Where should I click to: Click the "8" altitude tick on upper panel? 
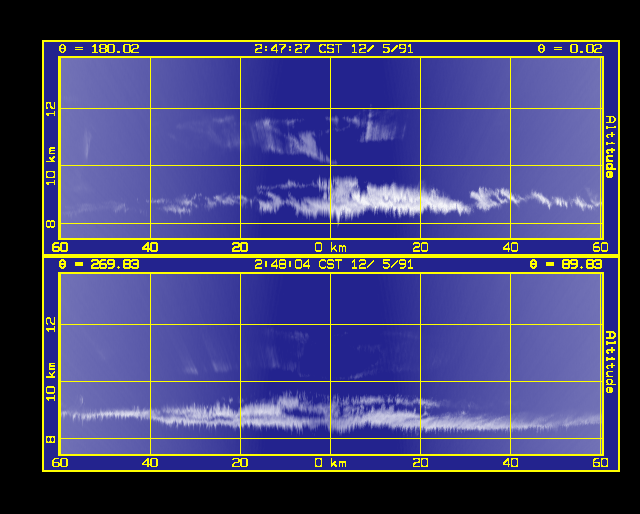pos(51,224)
